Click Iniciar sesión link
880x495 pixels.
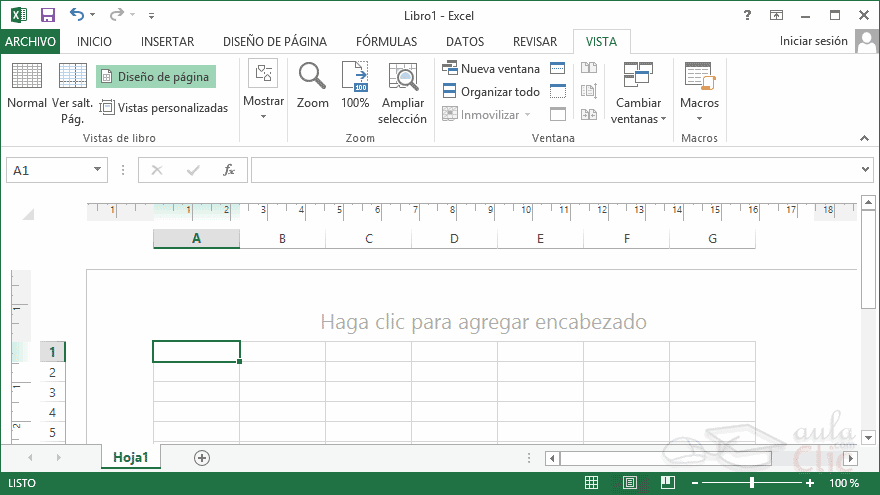[x=813, y=41]
